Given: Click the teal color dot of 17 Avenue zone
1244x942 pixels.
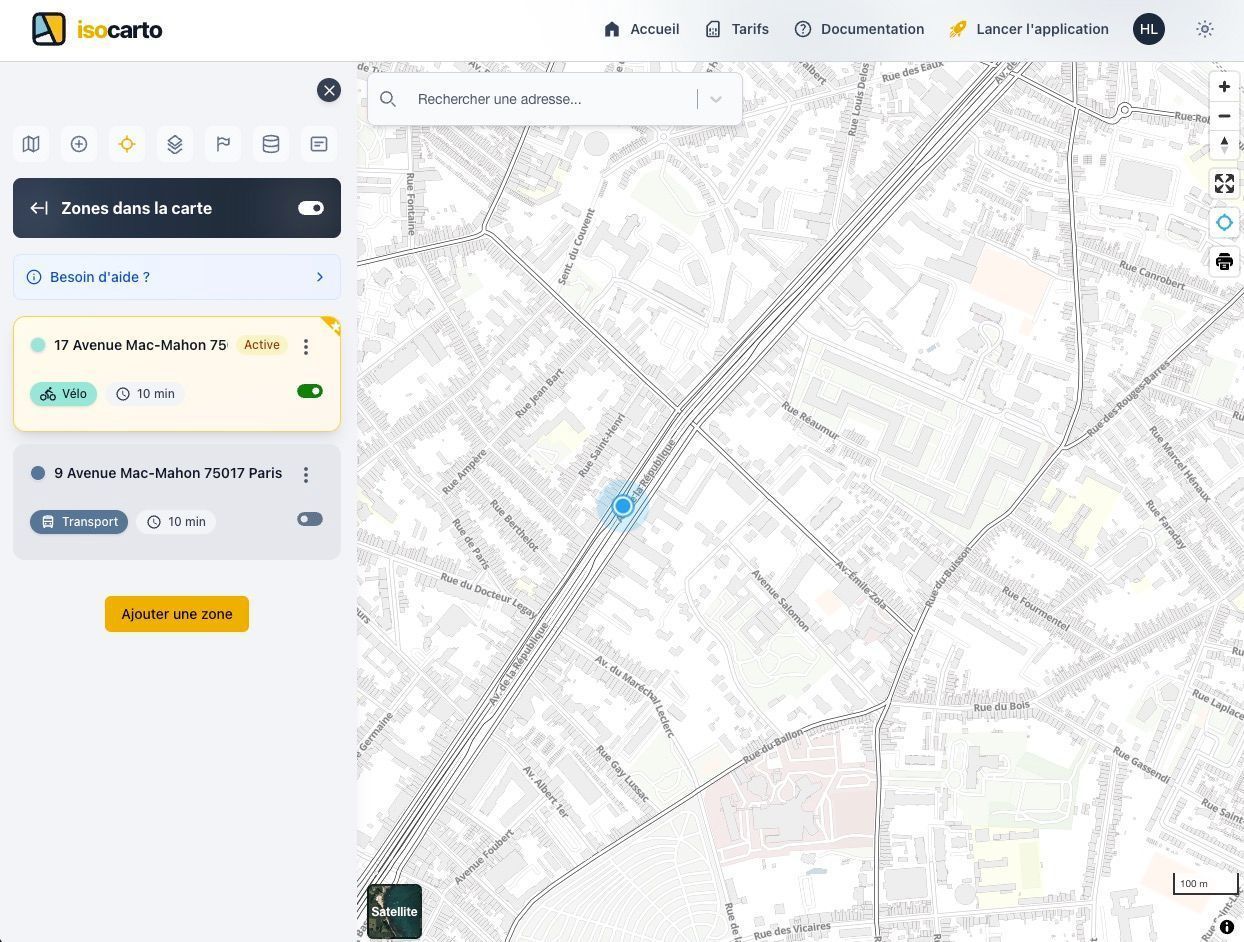Looking at the screenshot, I should coord(38,345).
